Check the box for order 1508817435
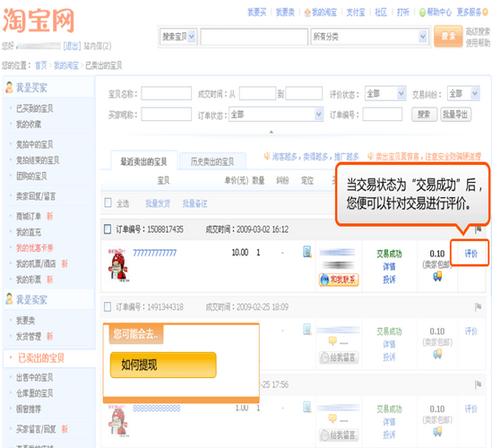This screenshot has height=448, width=500. coord(107,229)
